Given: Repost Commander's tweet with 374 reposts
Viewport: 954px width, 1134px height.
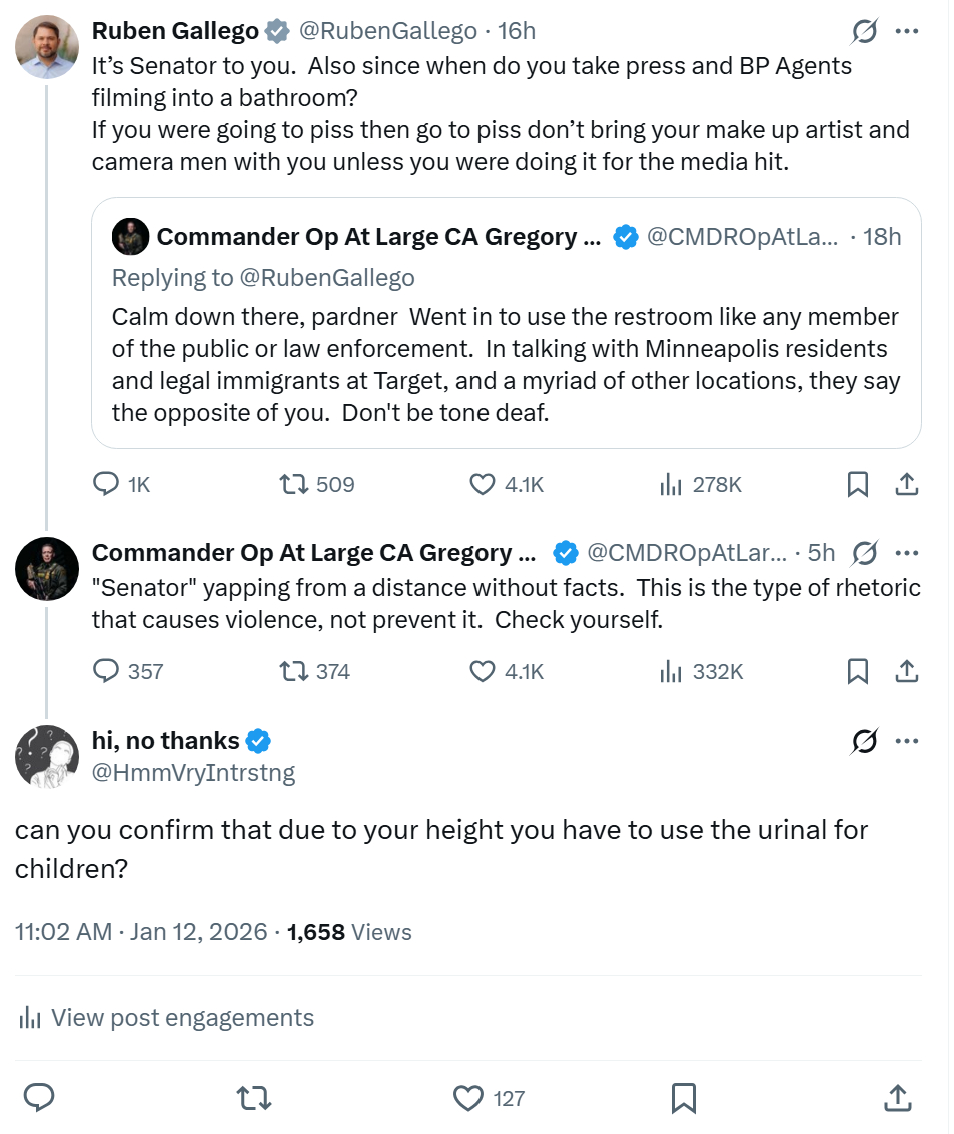Looking at the screenshot, I should pyautogui.click(x=294, y=671).
